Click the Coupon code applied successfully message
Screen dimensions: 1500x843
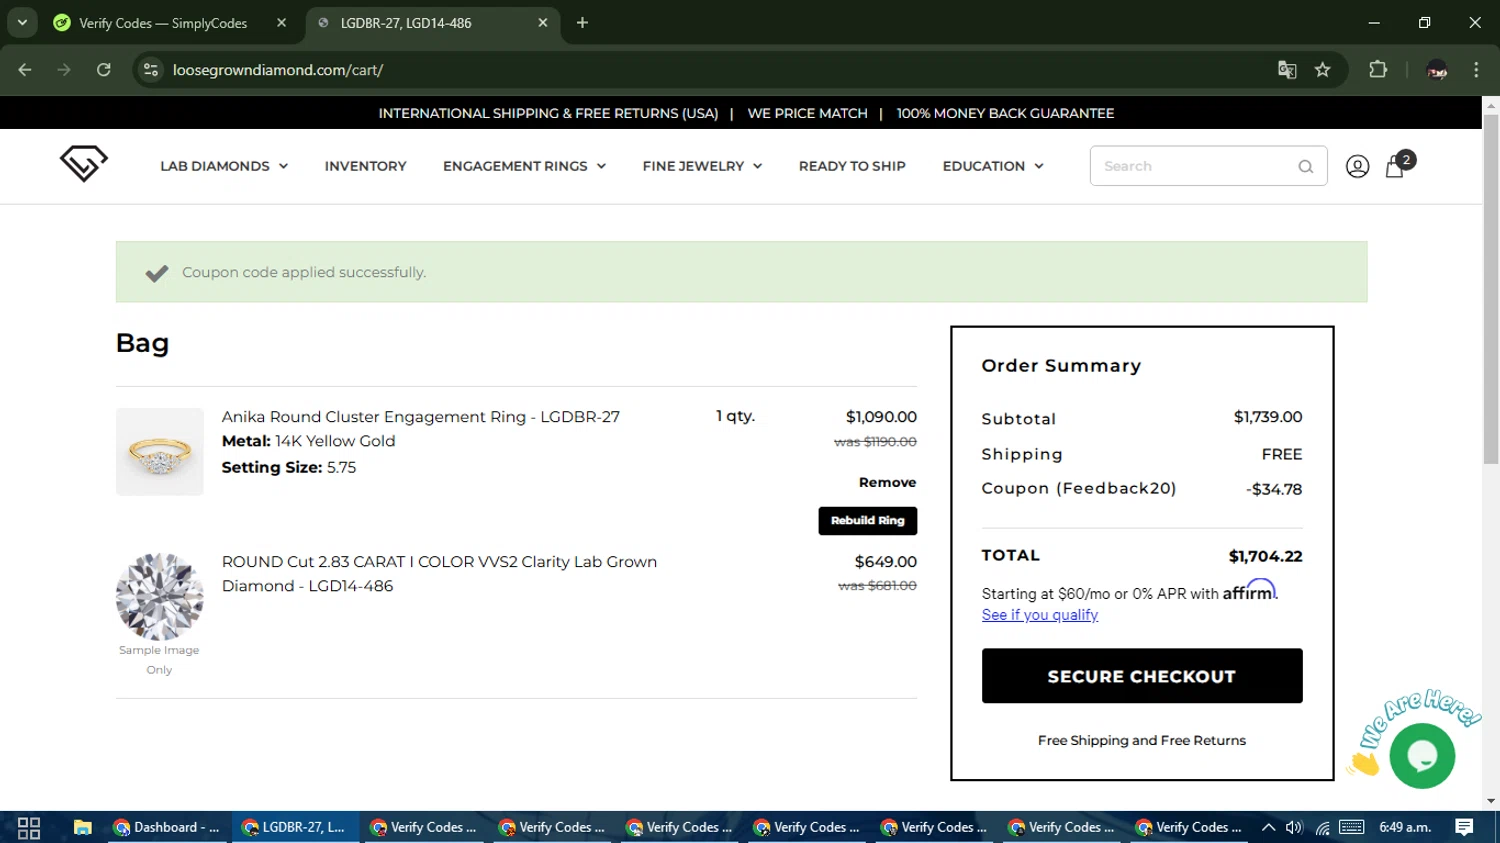pyautogui.click(x=304, y=272)
